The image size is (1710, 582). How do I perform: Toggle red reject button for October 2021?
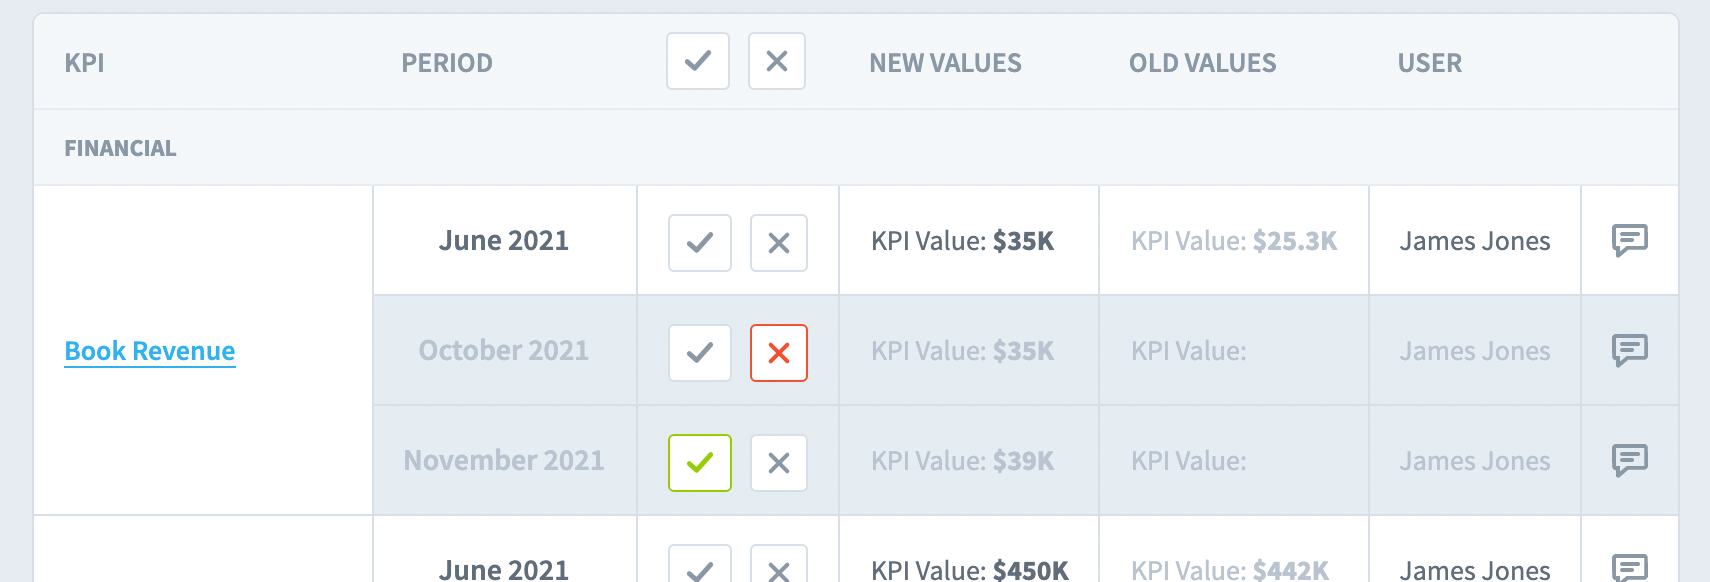click(x=779, y=353)
